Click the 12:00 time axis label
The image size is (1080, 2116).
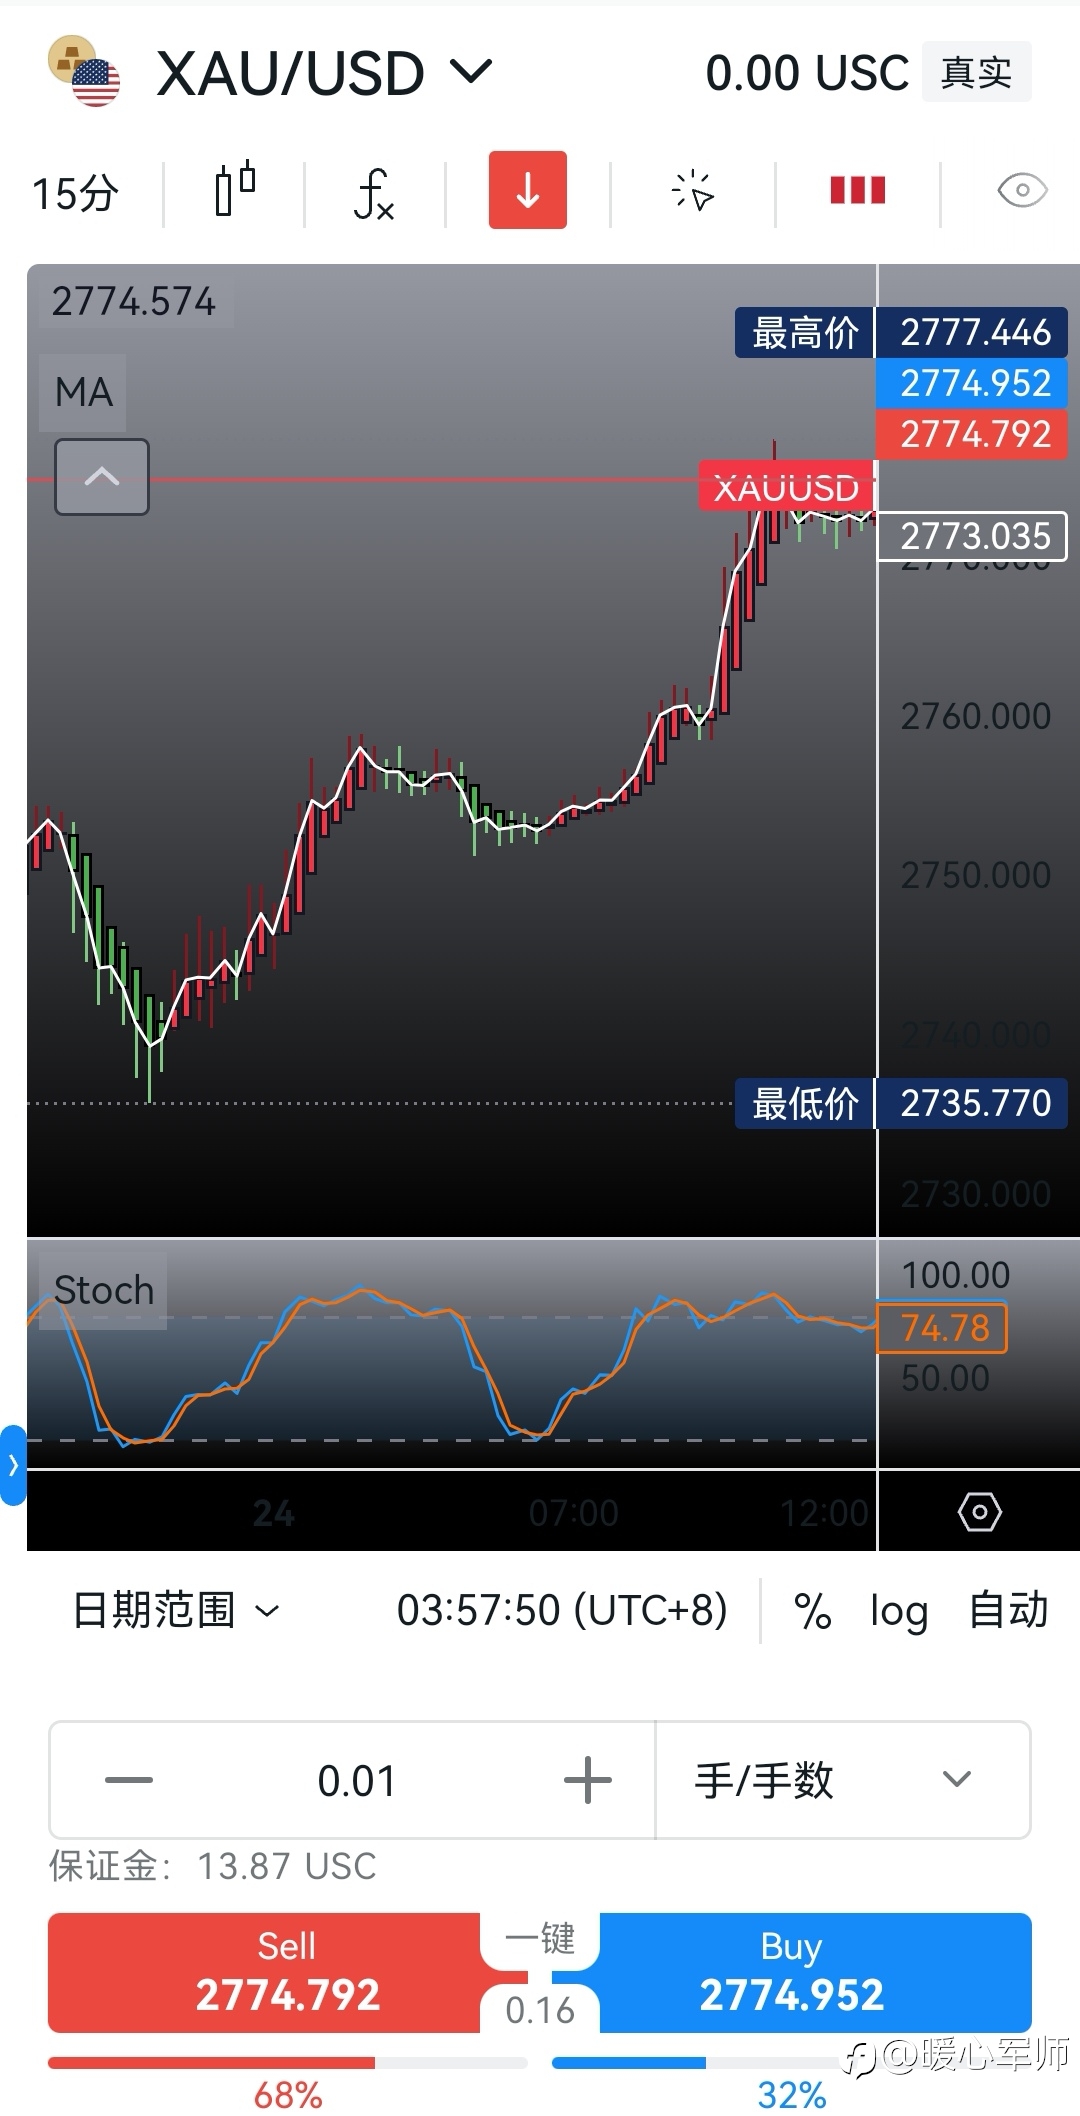(x=824, y=1513)
